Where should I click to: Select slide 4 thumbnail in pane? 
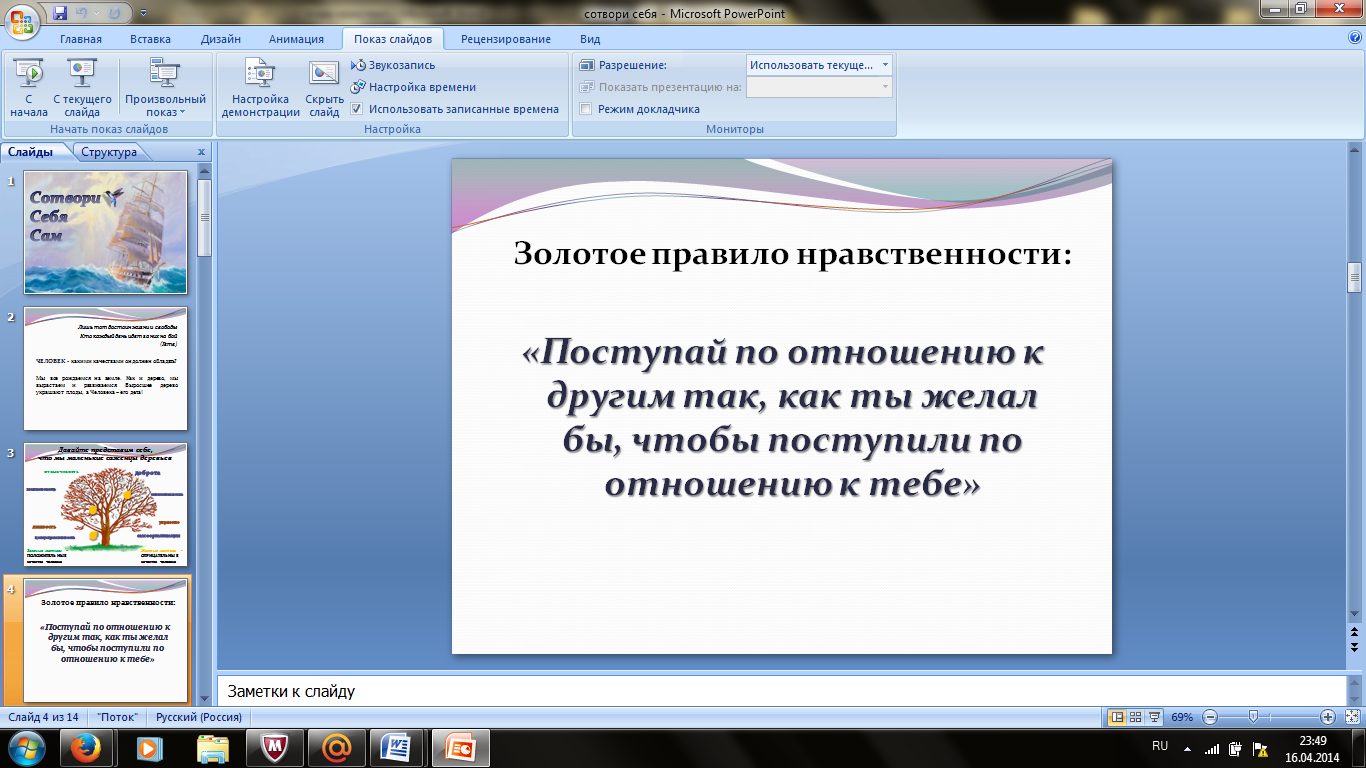105,640
